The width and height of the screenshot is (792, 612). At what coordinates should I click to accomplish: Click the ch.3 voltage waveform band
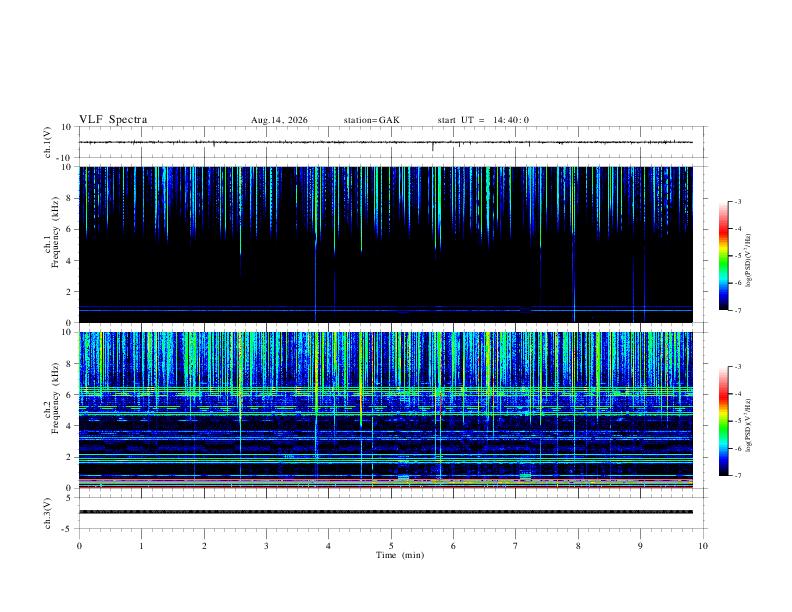(x=385, y=512)
